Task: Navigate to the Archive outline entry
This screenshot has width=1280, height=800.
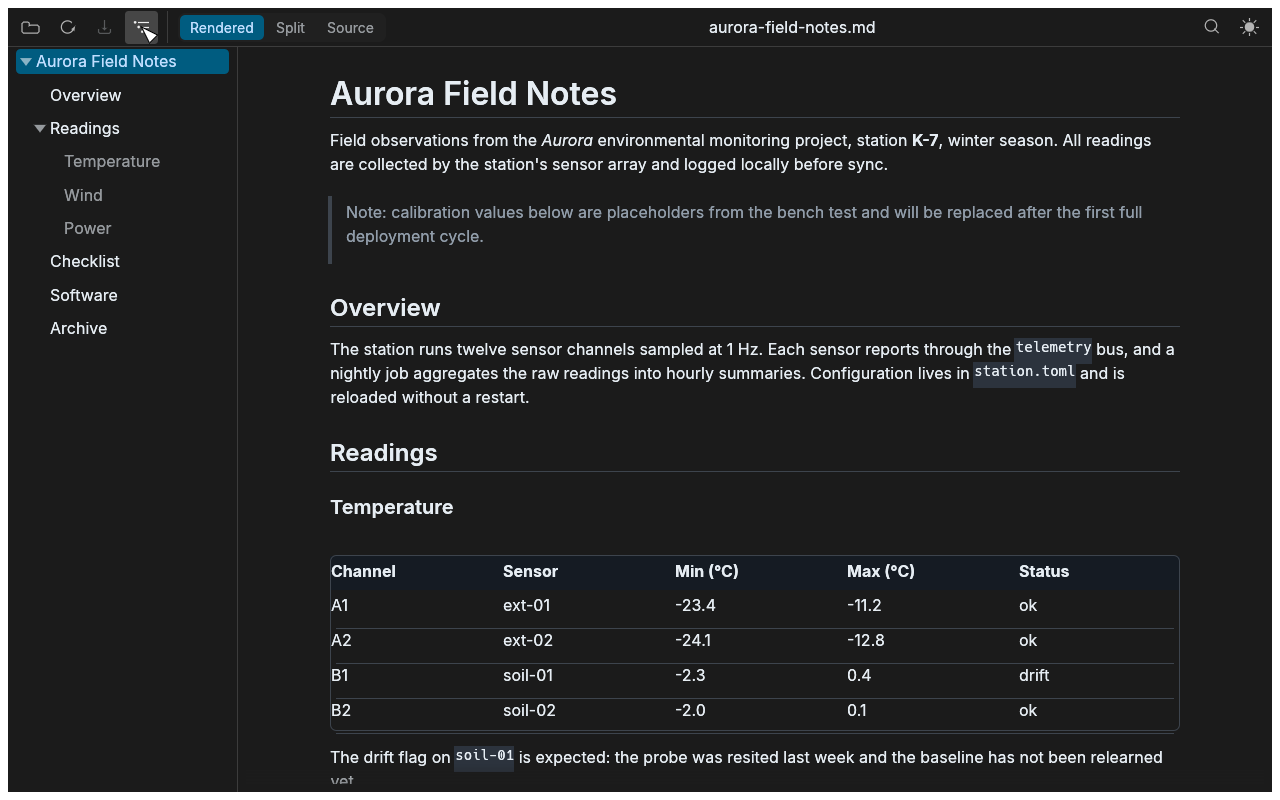Action: (79, 328)
